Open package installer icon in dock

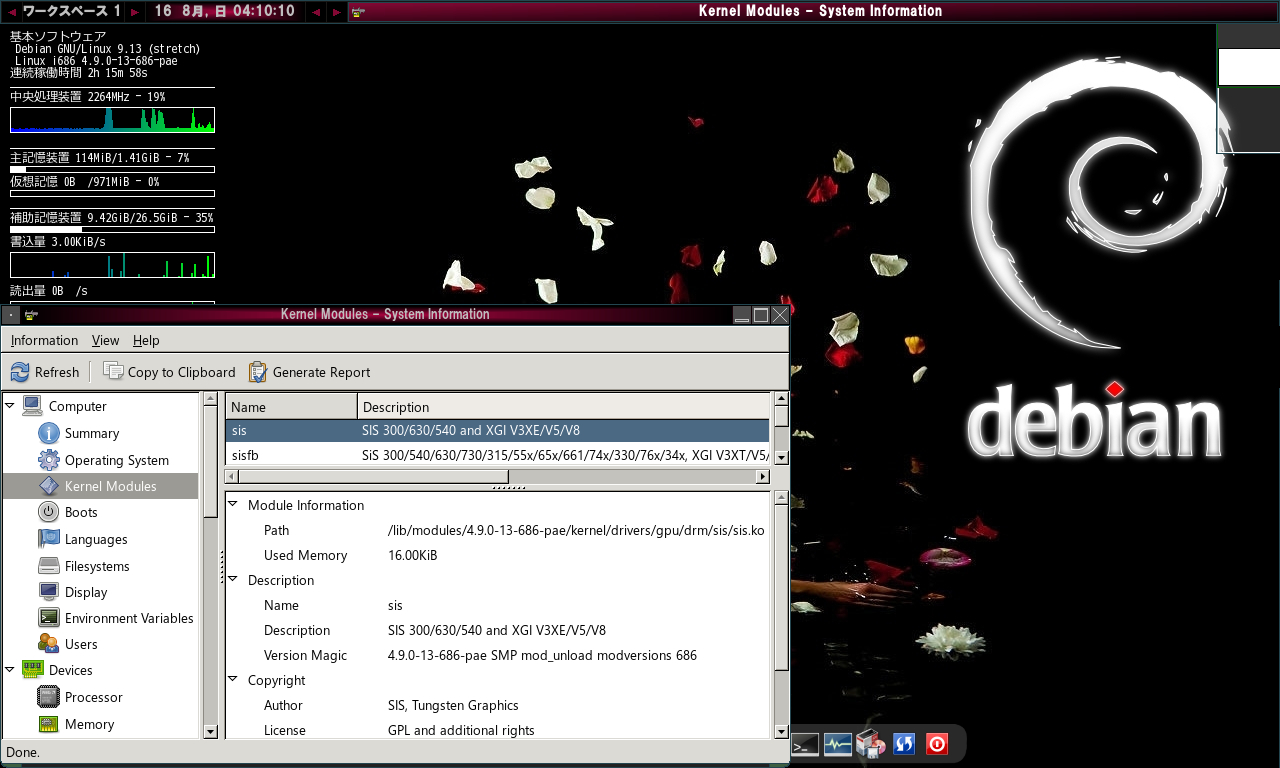[x=870, y=744]
